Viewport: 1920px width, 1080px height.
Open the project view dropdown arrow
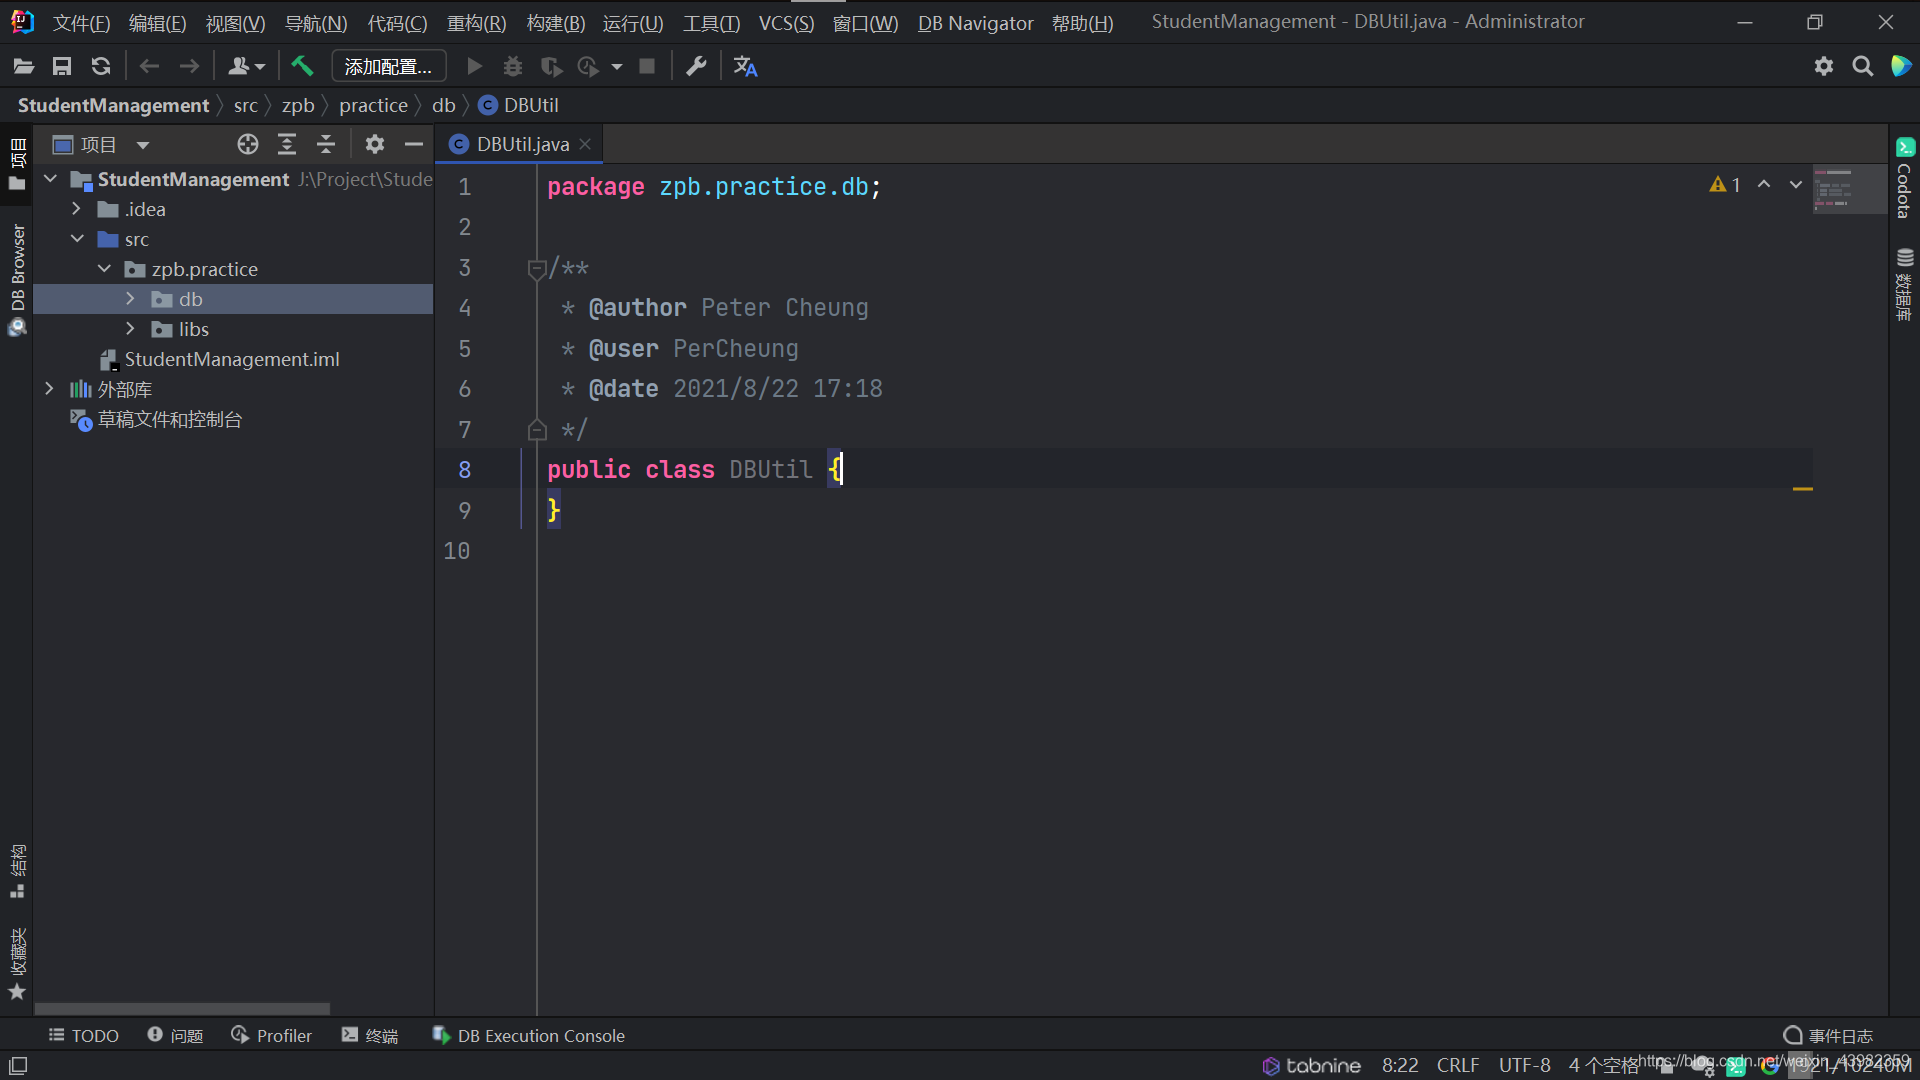pos(143,145)
